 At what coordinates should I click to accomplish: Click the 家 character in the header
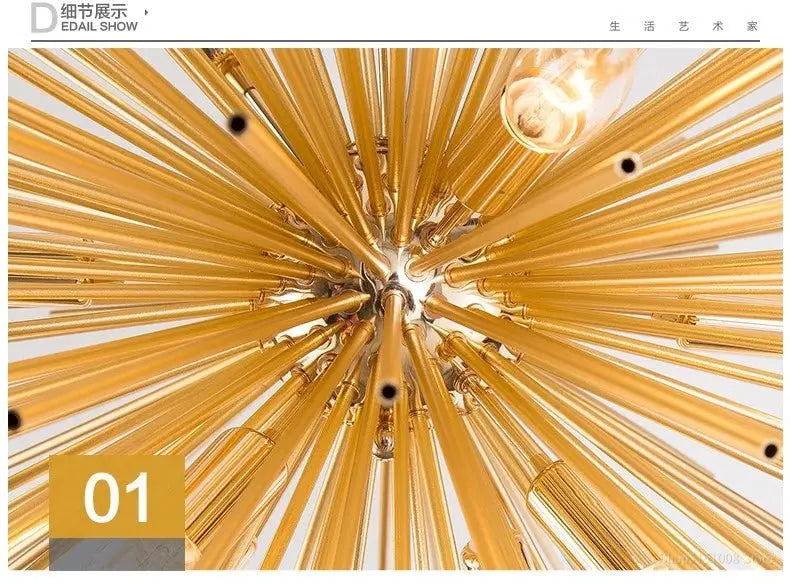click(751, 27)
